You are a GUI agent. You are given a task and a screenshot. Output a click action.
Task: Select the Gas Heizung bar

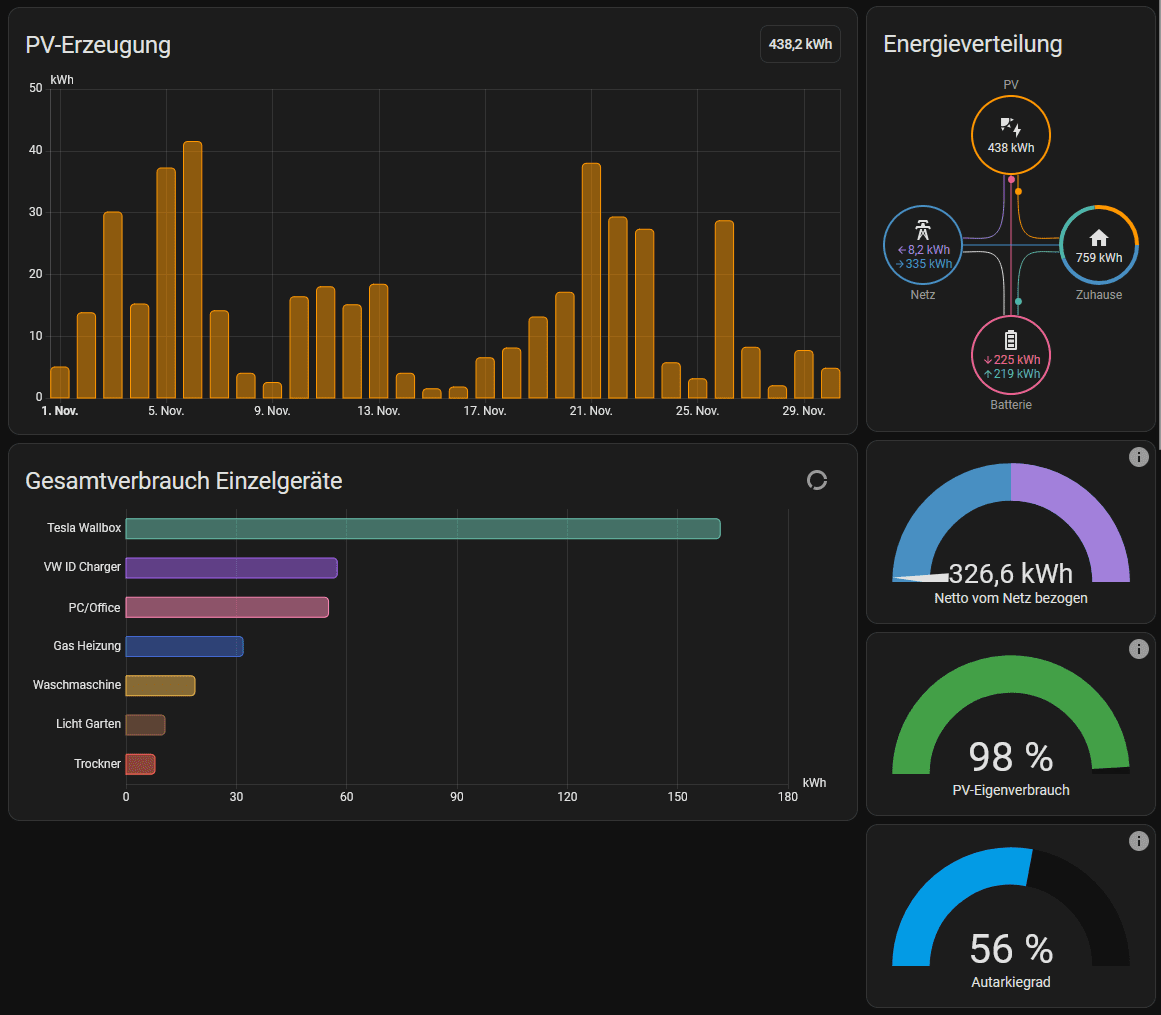(x=184, y=646)
